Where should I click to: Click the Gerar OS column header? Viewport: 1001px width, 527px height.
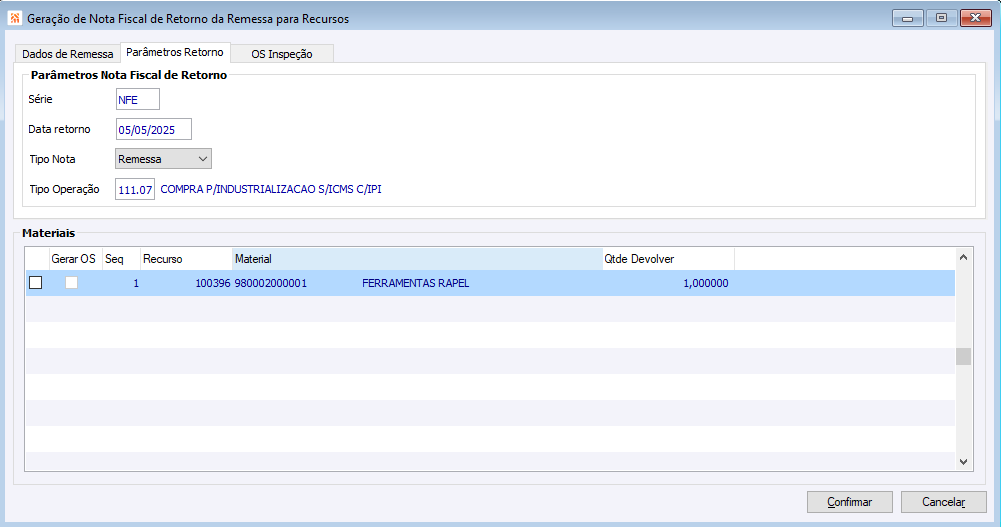(x=73, y=259)
